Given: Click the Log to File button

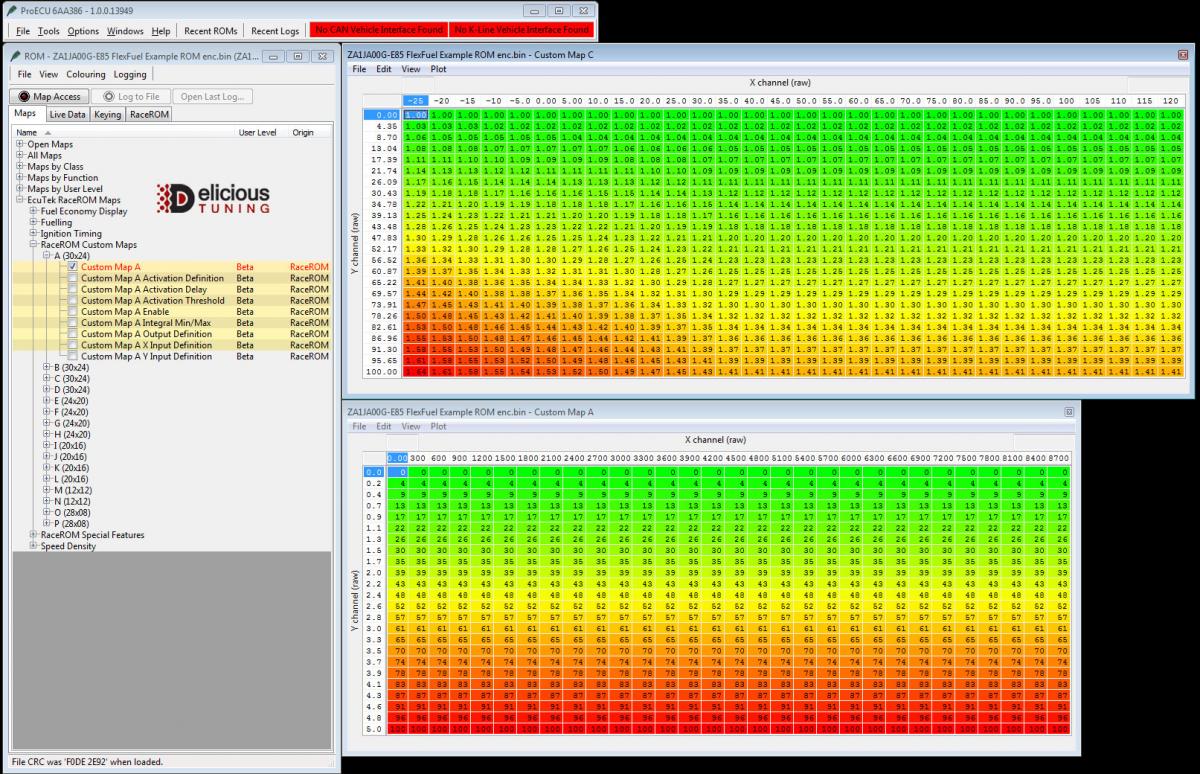Looking at the screenshot, I should click(131, 96).
